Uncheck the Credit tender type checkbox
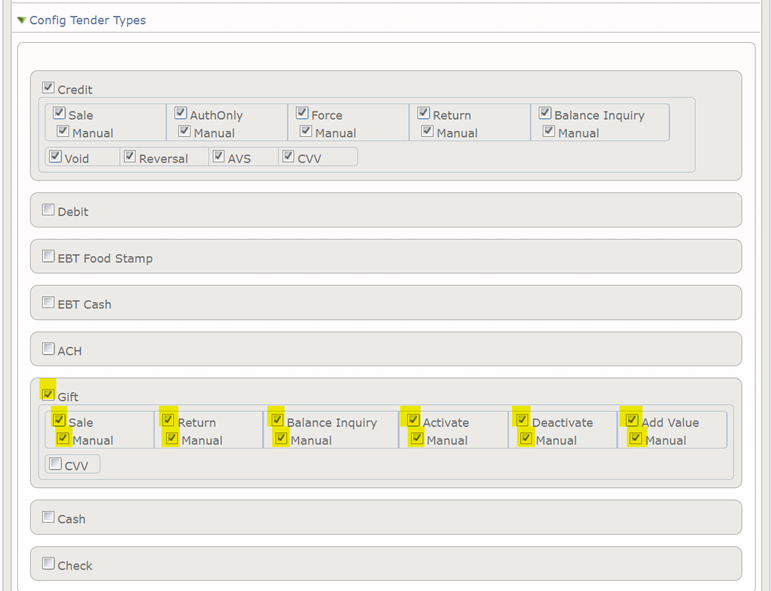Image resolution: width=771 pixels, height=591 pixels. coord(48,88)
